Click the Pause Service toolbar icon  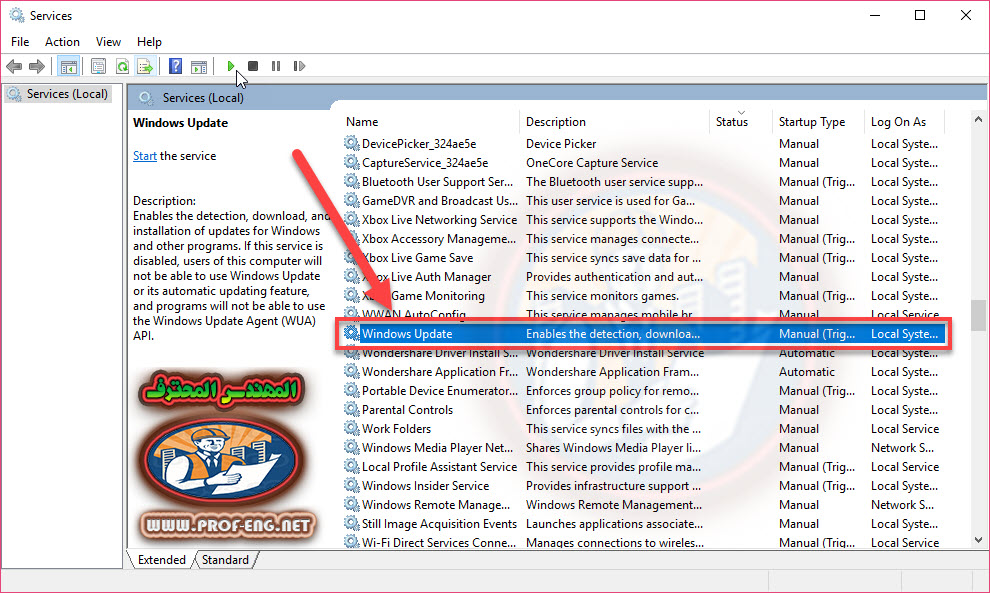coord(276,66)
